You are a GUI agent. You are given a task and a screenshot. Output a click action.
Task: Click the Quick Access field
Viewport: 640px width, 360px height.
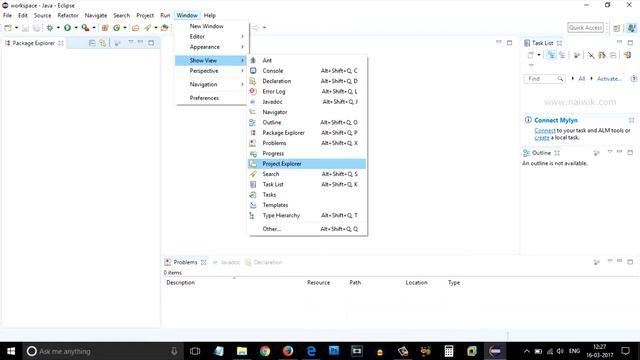pyautogui.click(x=585, y=28)
